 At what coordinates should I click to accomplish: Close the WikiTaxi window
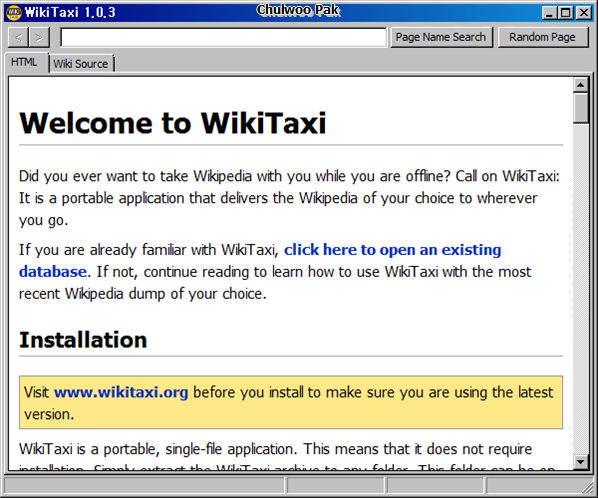click(584, 13)
